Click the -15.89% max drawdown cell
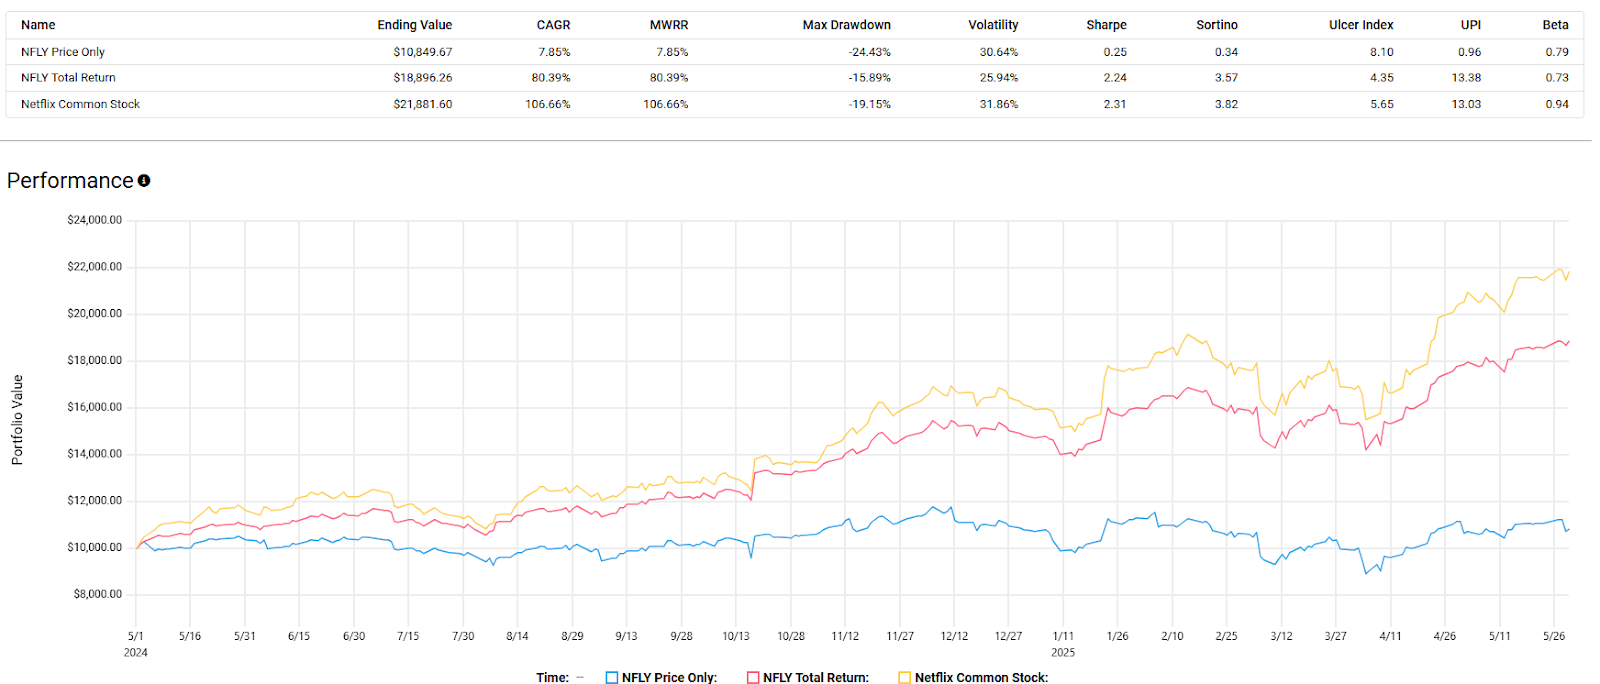This screenshot has height=684, width=1600. click(x=870, y=78)
